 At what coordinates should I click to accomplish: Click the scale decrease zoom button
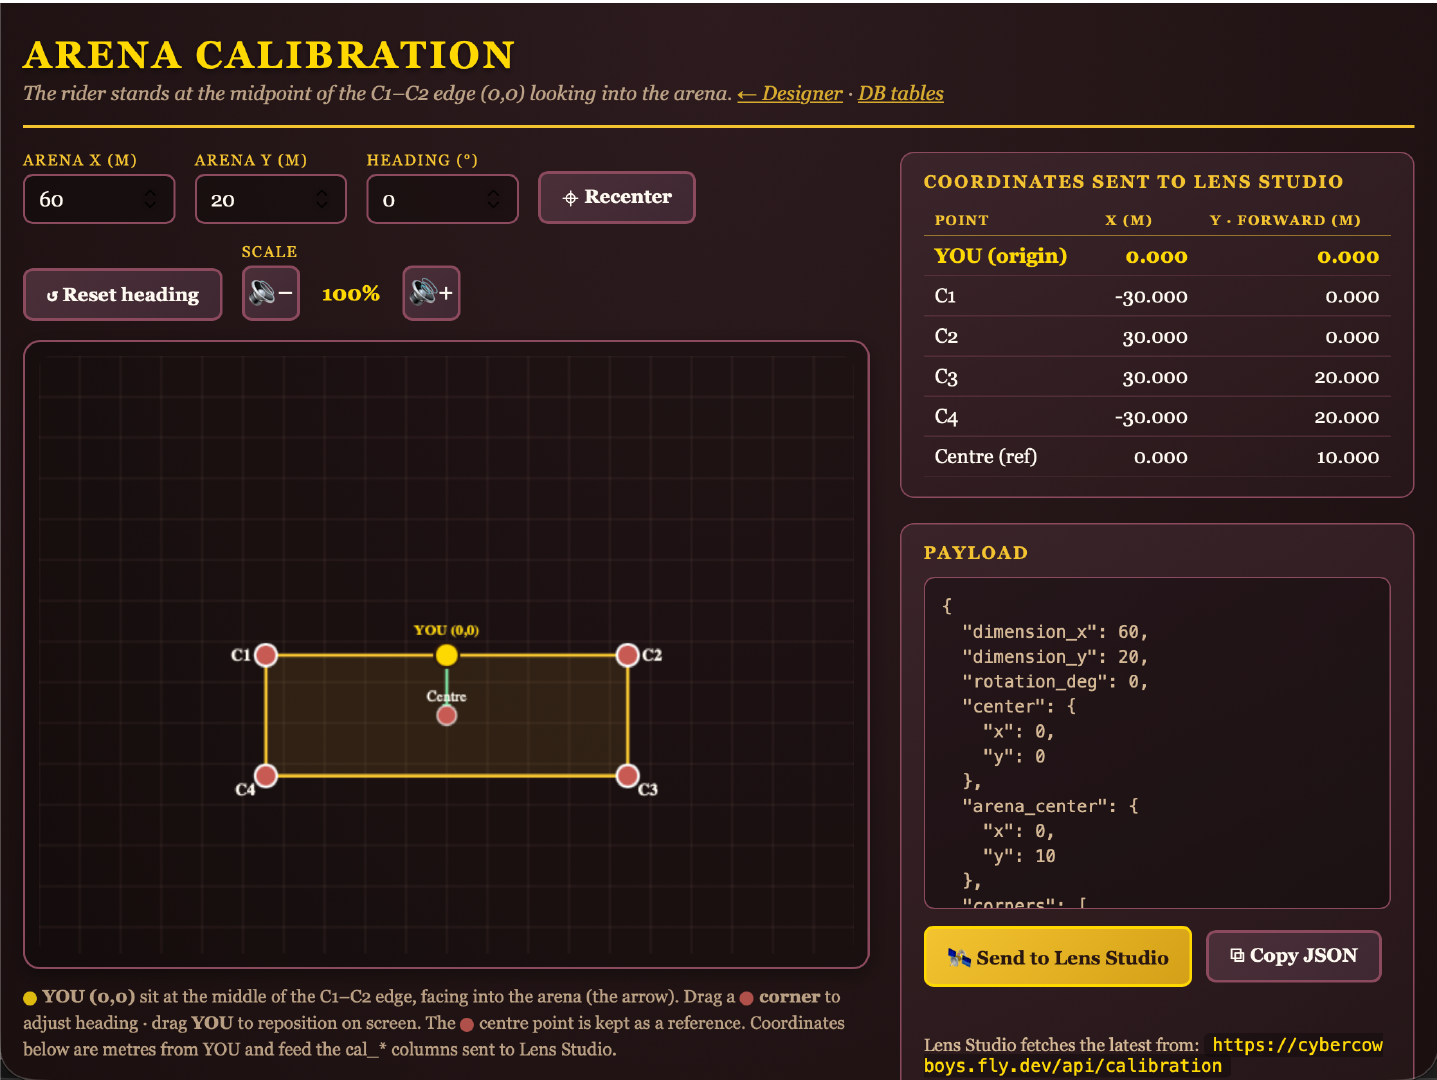(x=270, y=293)
